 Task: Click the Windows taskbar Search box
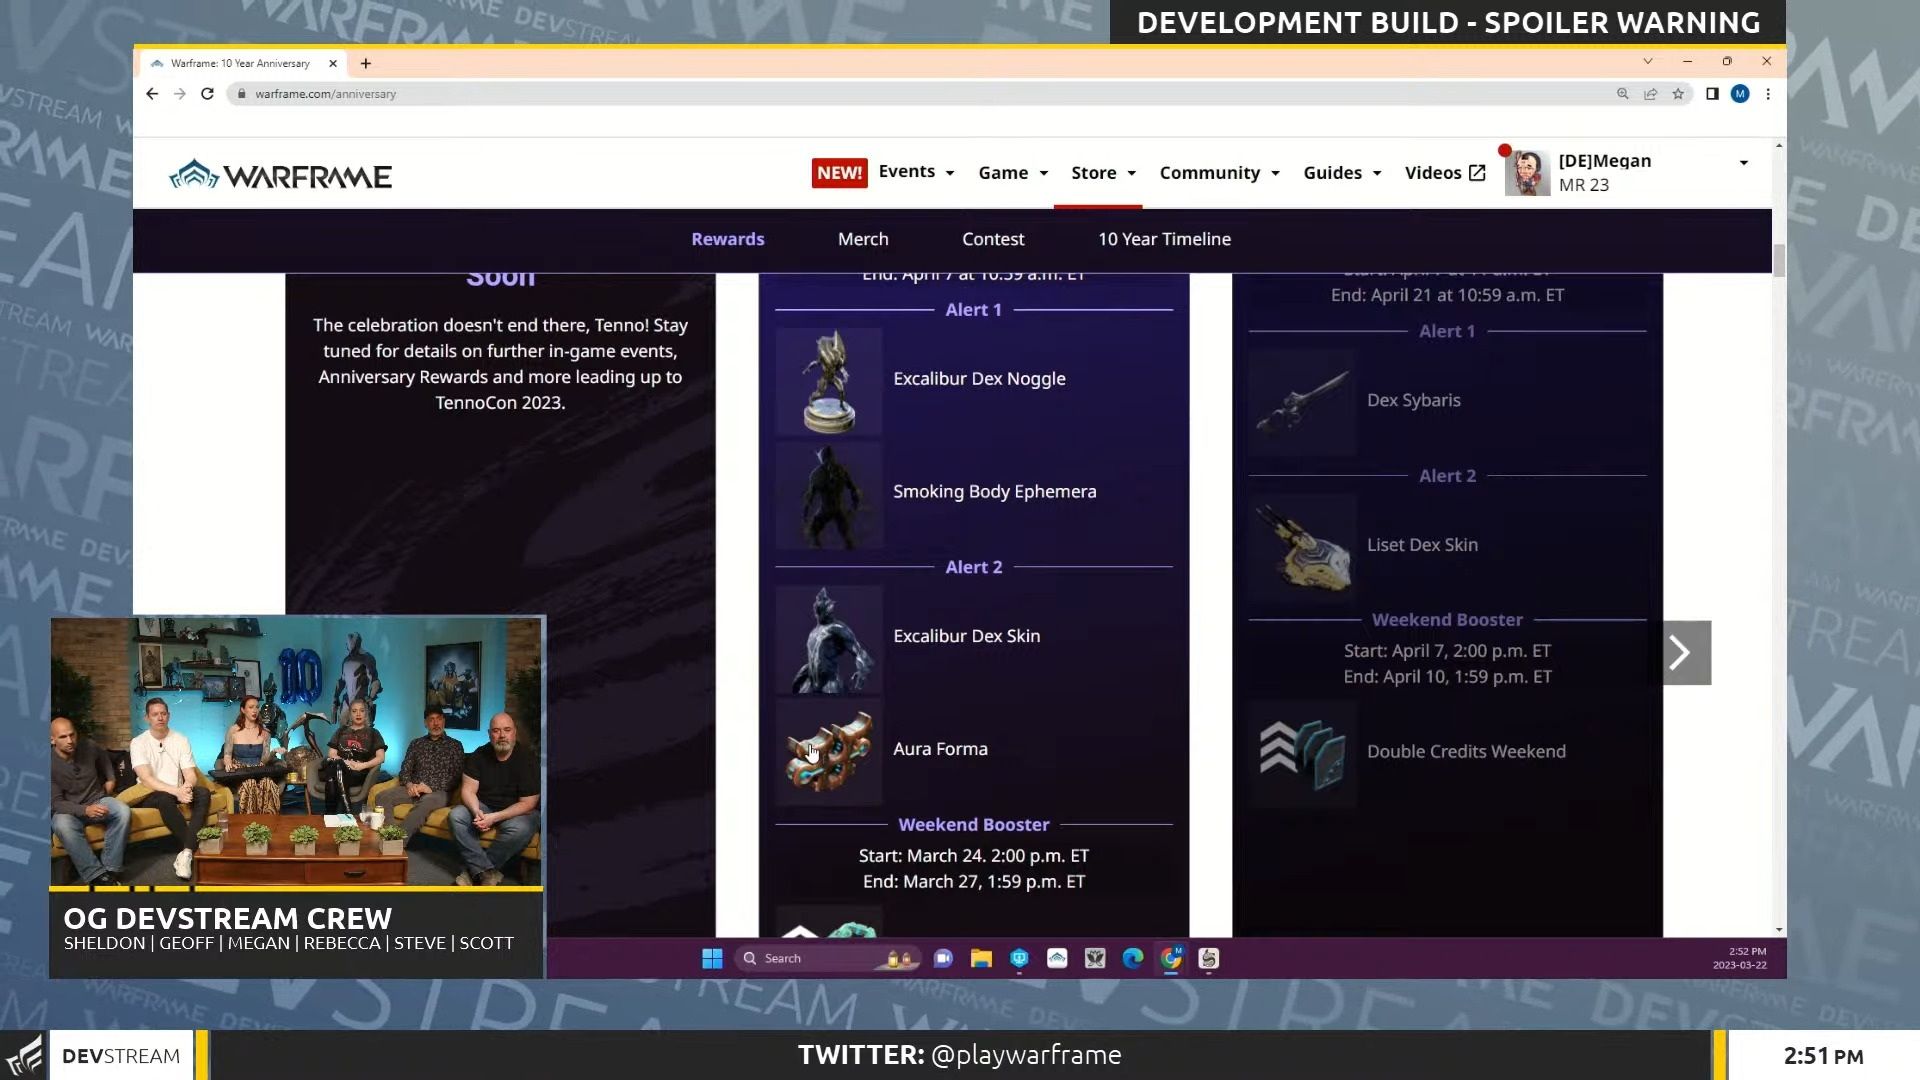[x=825, y=958]
